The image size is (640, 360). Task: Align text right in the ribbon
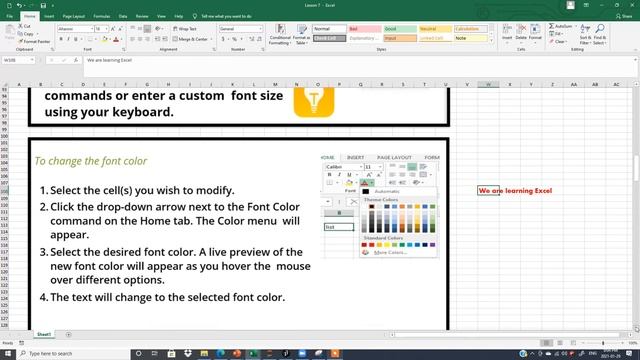pyautogui.click(x=147, y=39)
